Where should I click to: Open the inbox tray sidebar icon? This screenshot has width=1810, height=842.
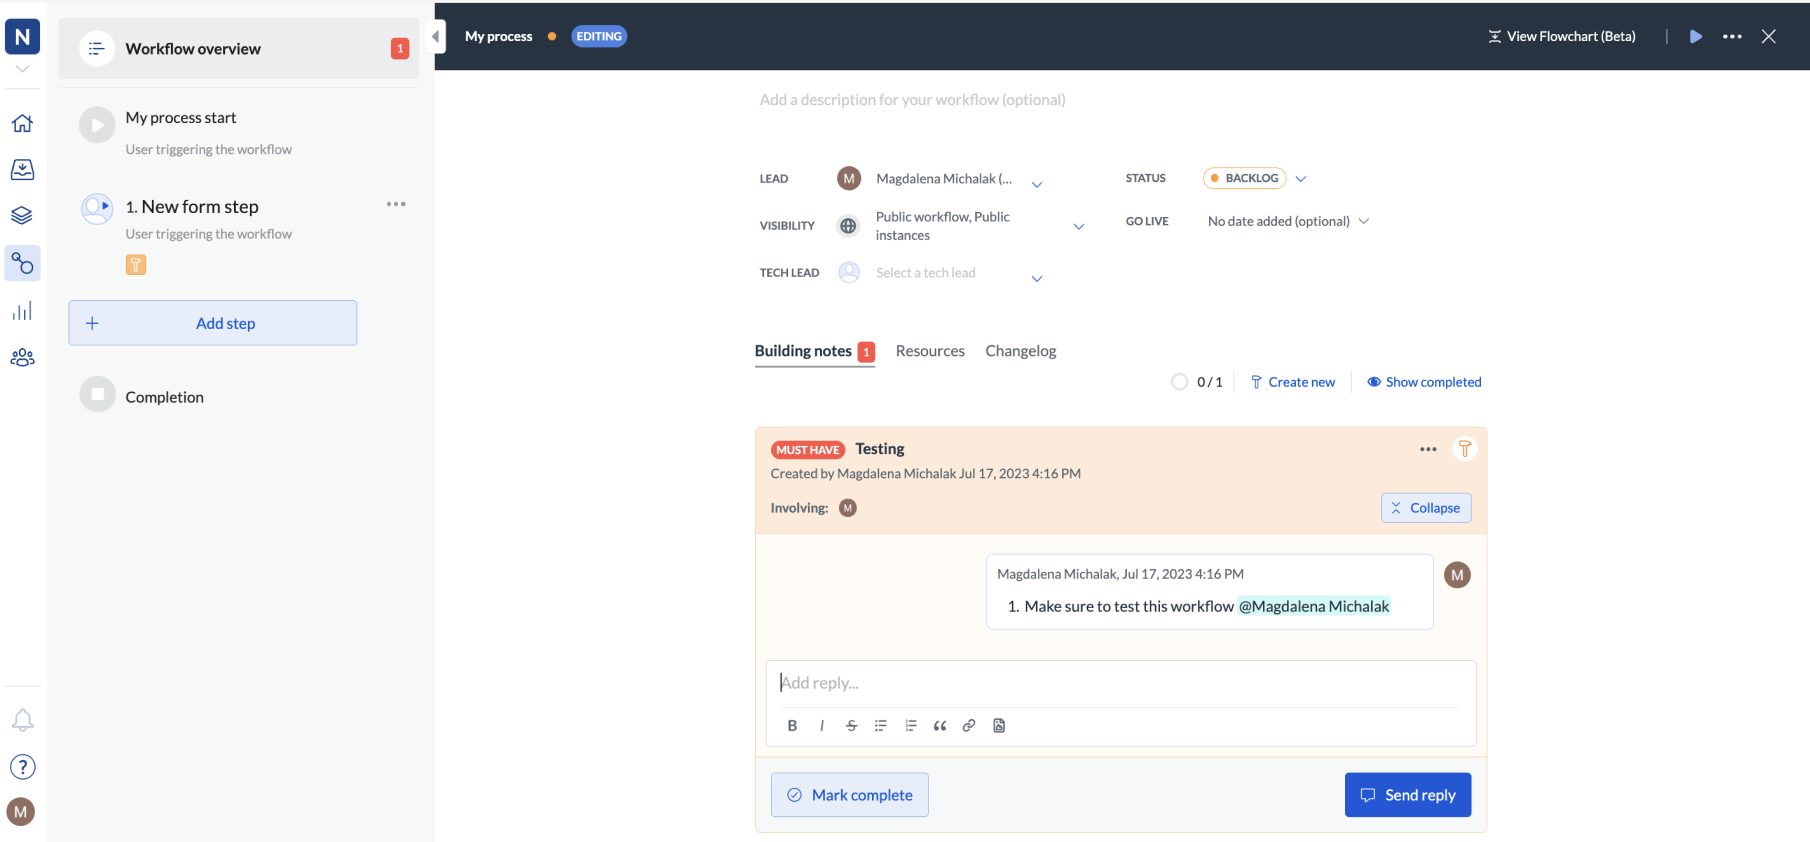22,169
